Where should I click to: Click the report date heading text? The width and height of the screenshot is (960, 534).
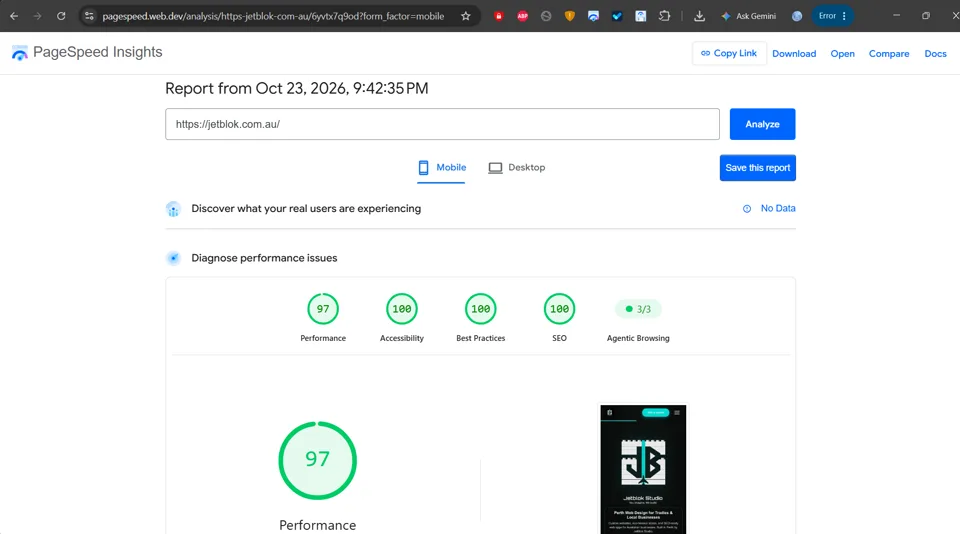point(297,88)
